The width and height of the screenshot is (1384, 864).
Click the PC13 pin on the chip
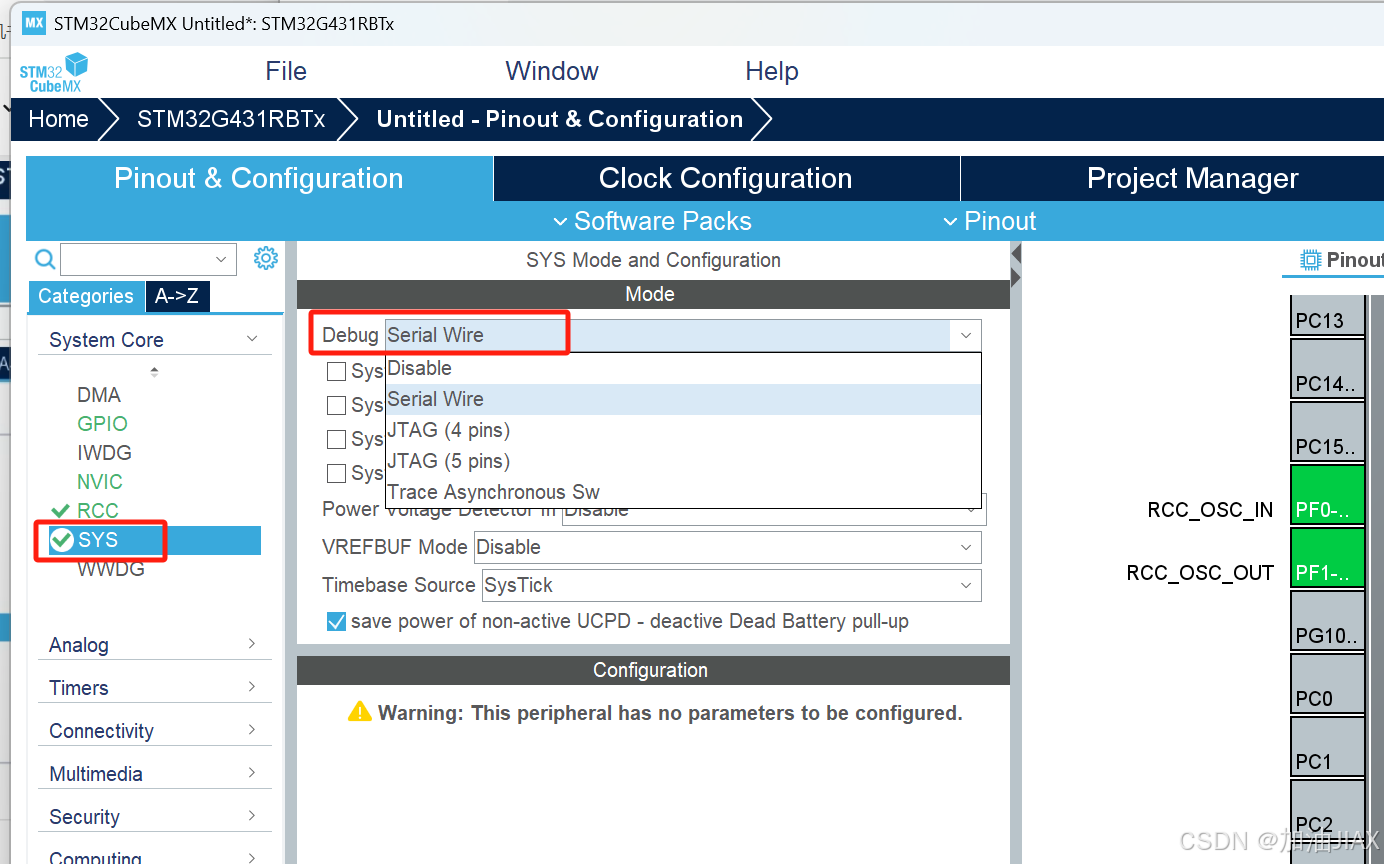tap(1327, 316)
